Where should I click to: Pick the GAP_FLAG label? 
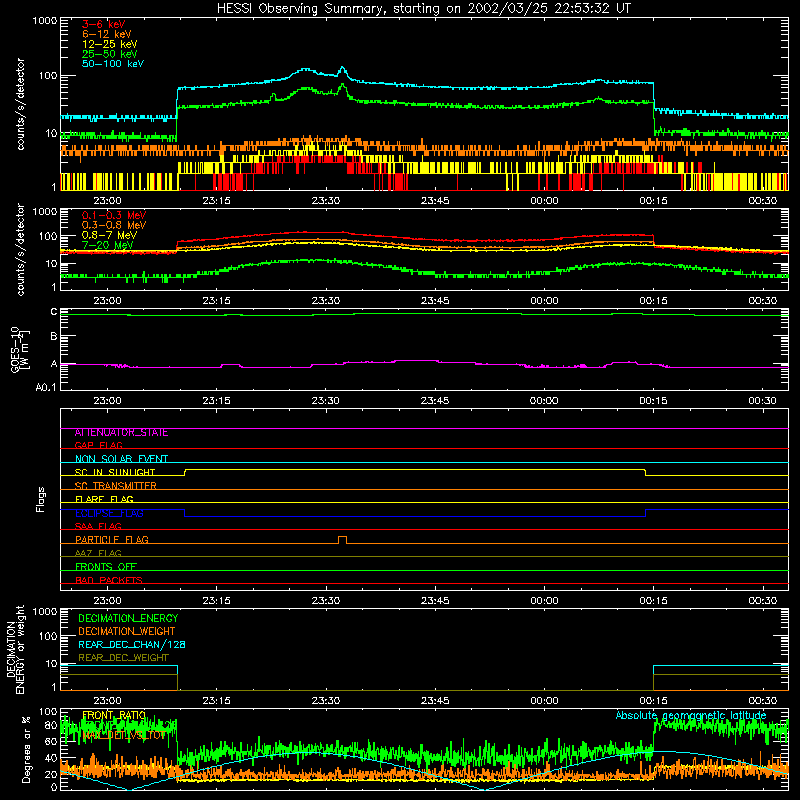click(98, 445)
